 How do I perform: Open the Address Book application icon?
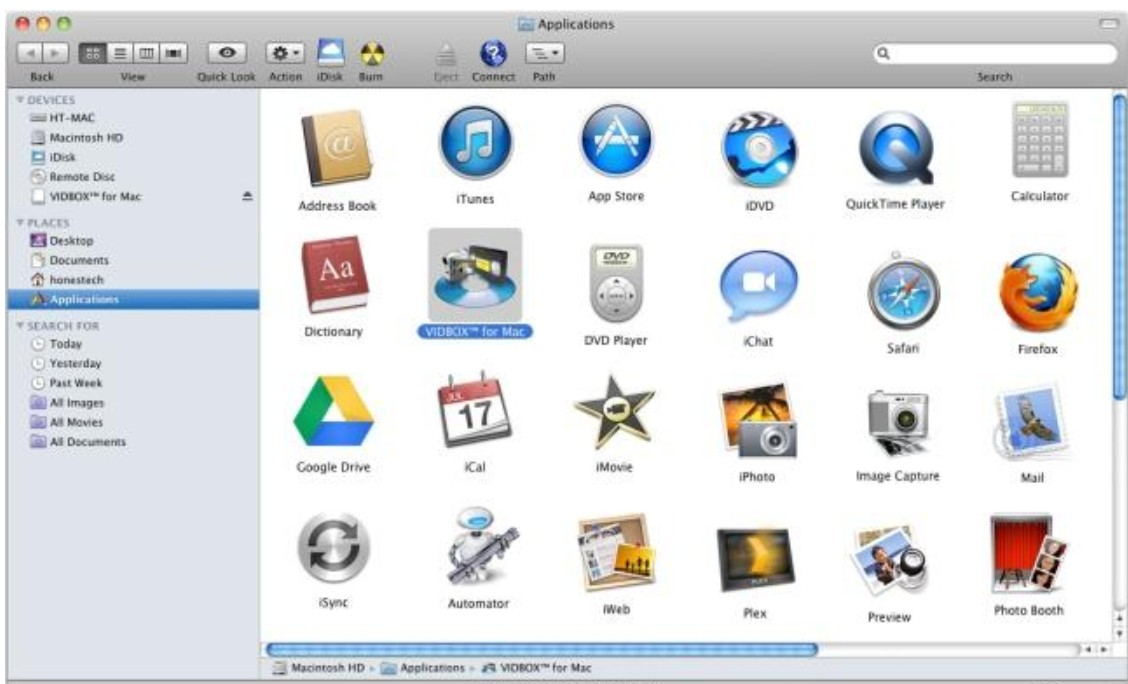coord(335,148)
